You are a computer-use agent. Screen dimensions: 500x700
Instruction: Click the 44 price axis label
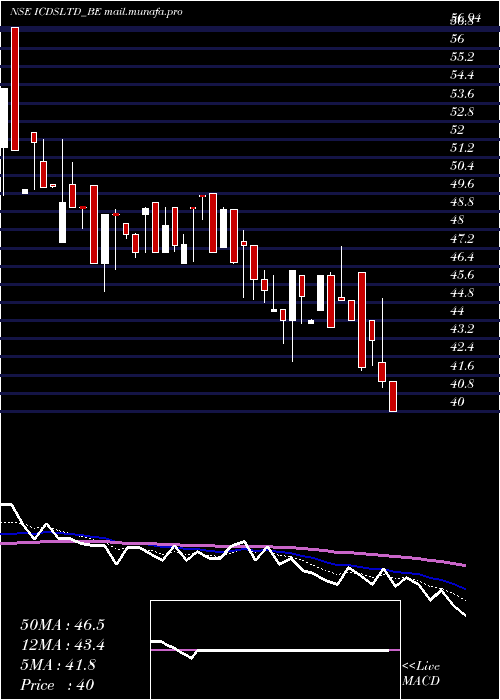pos(458,311)
